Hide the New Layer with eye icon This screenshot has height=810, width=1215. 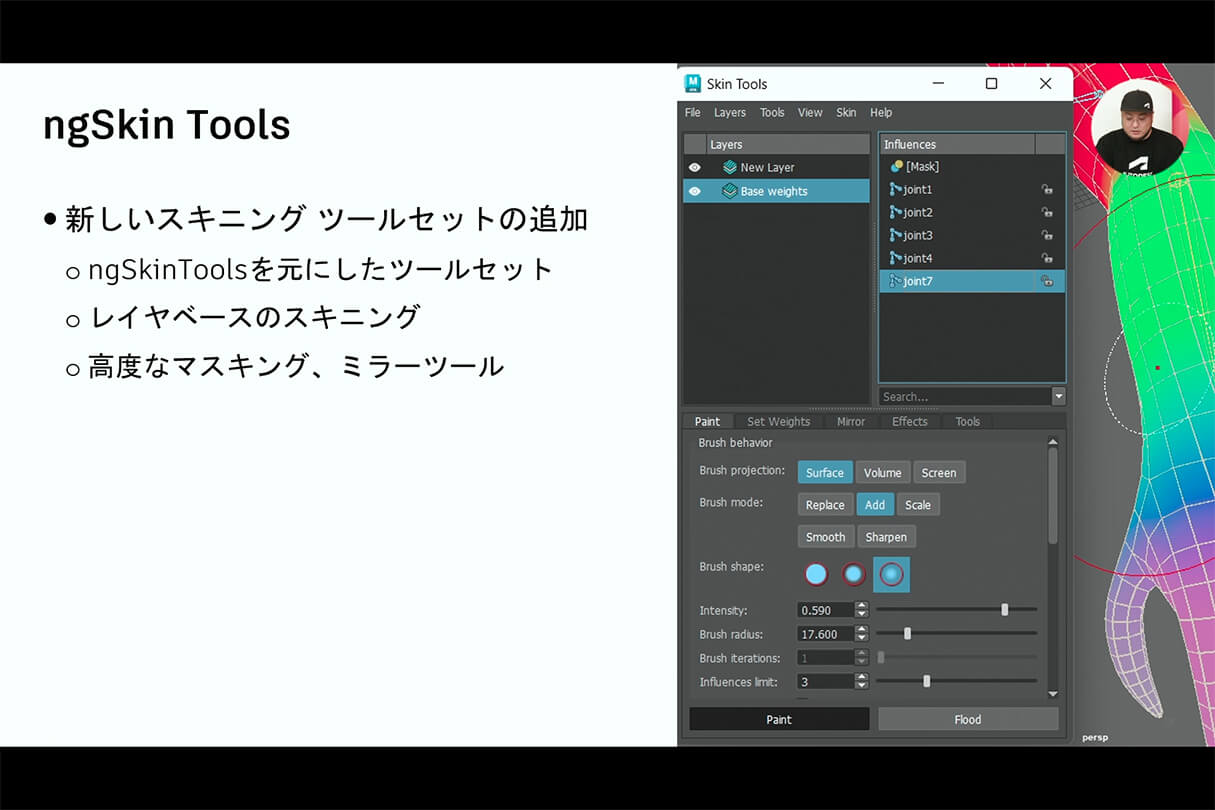[x=695, y=168]
